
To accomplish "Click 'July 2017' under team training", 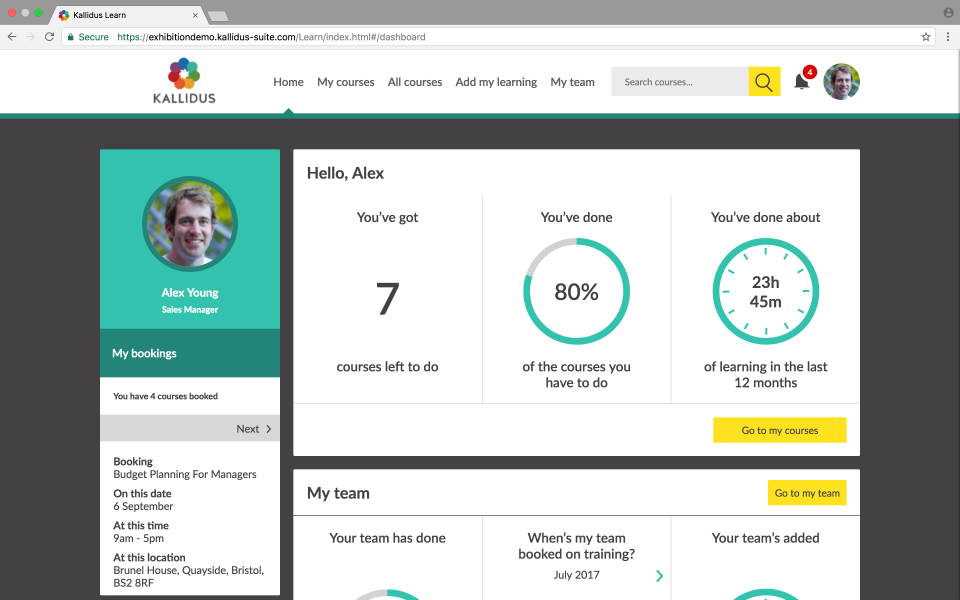I will point(576,575).
